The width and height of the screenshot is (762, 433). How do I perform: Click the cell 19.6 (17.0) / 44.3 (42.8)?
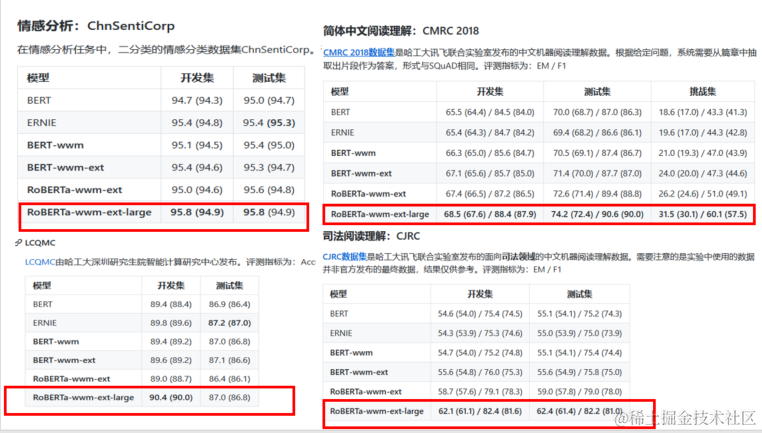coord(703,132)
